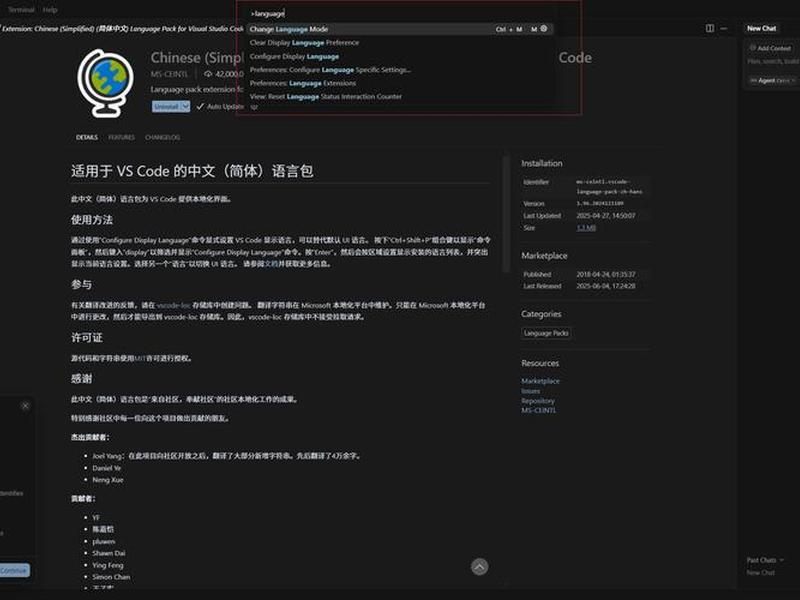
Task: Click the Last Updated date value
Action: [x=606, y=216]
